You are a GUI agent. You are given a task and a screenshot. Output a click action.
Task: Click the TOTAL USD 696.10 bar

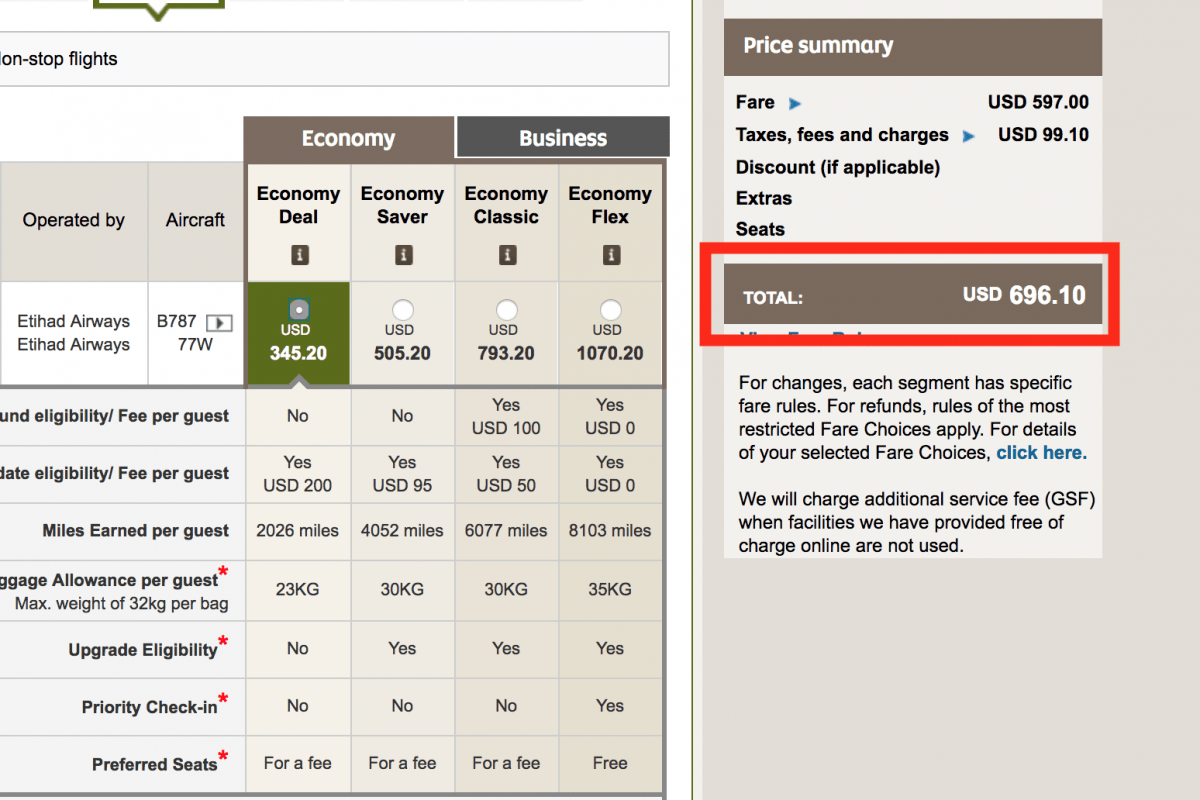pos(913,295)
